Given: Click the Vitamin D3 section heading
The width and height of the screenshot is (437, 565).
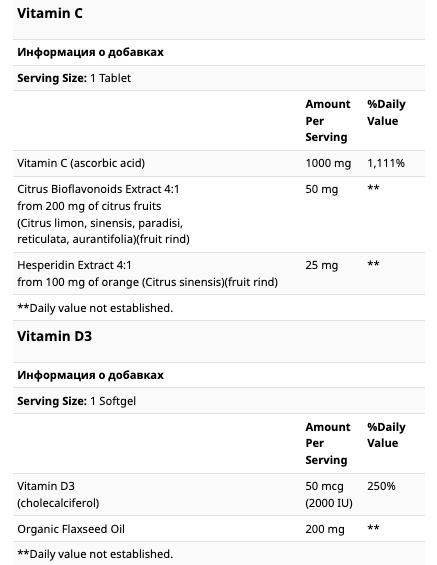Looking at the screenshot, I should (54, 336).
